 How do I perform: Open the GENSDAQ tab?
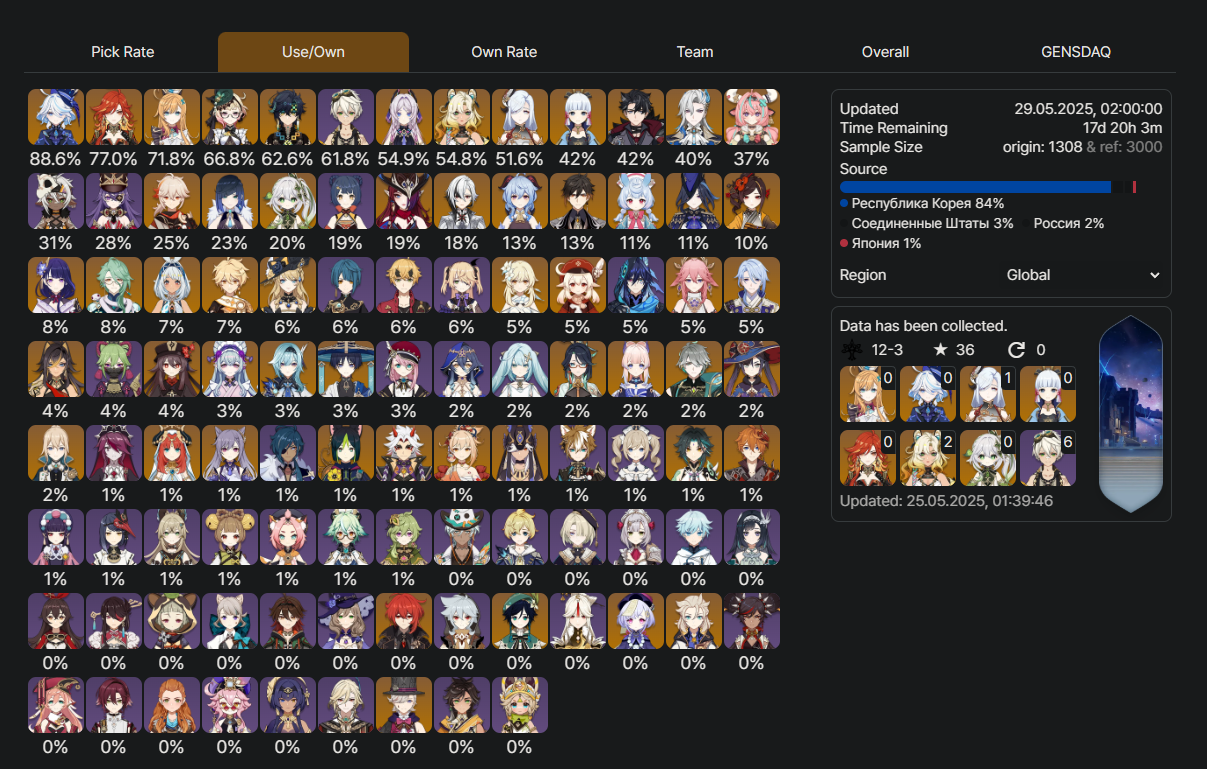click(x=1076, y=52)
